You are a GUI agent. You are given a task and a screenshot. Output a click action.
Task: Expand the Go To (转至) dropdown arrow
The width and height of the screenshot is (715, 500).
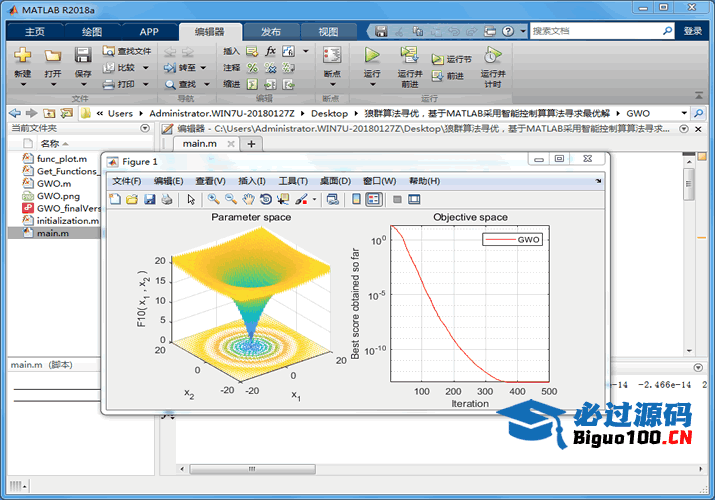pos(203,68)
